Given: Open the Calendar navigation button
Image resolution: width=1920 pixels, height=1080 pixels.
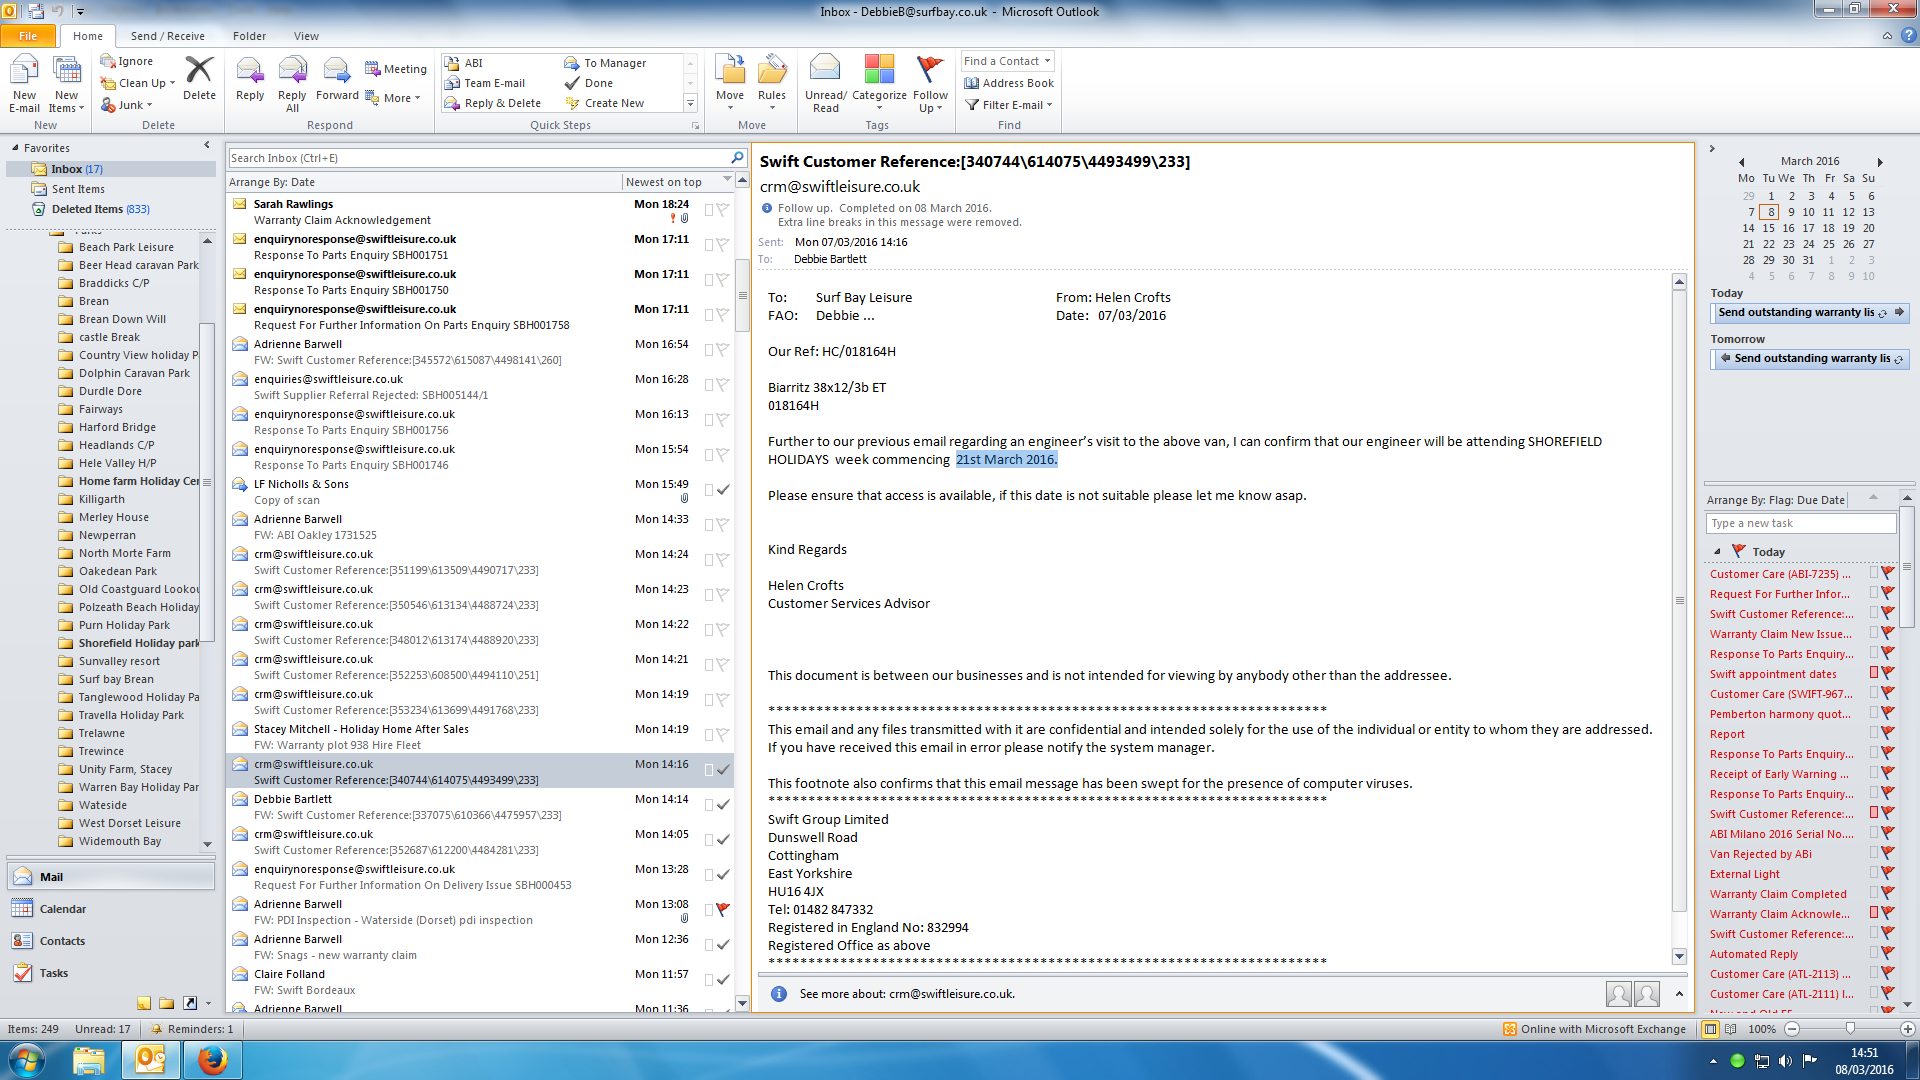Looking at the screenshot, I should 62,909.
